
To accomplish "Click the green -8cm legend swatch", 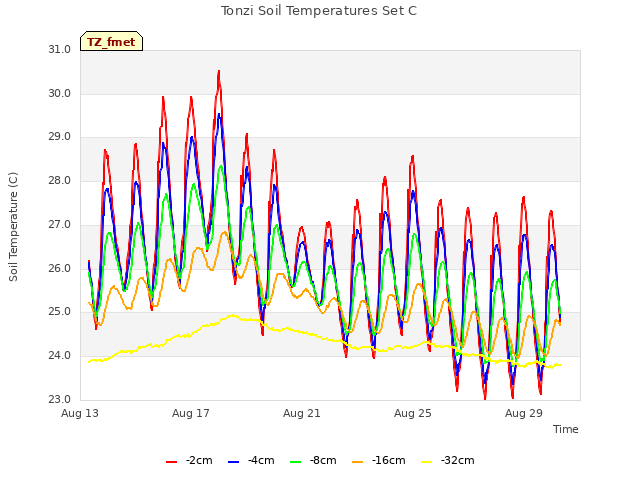I will click(295, 461).
